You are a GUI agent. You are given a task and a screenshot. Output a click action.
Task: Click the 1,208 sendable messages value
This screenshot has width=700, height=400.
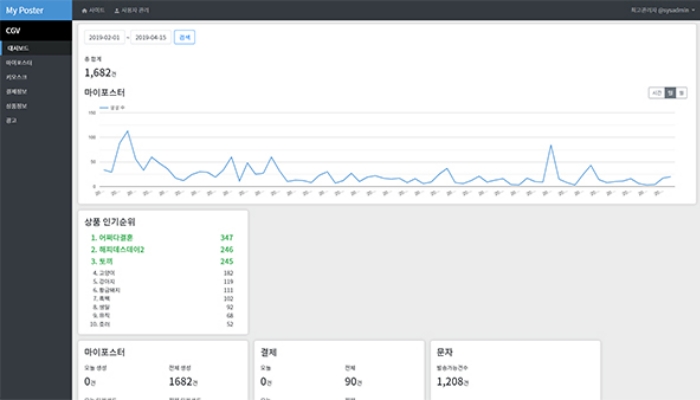click(452, 382)
